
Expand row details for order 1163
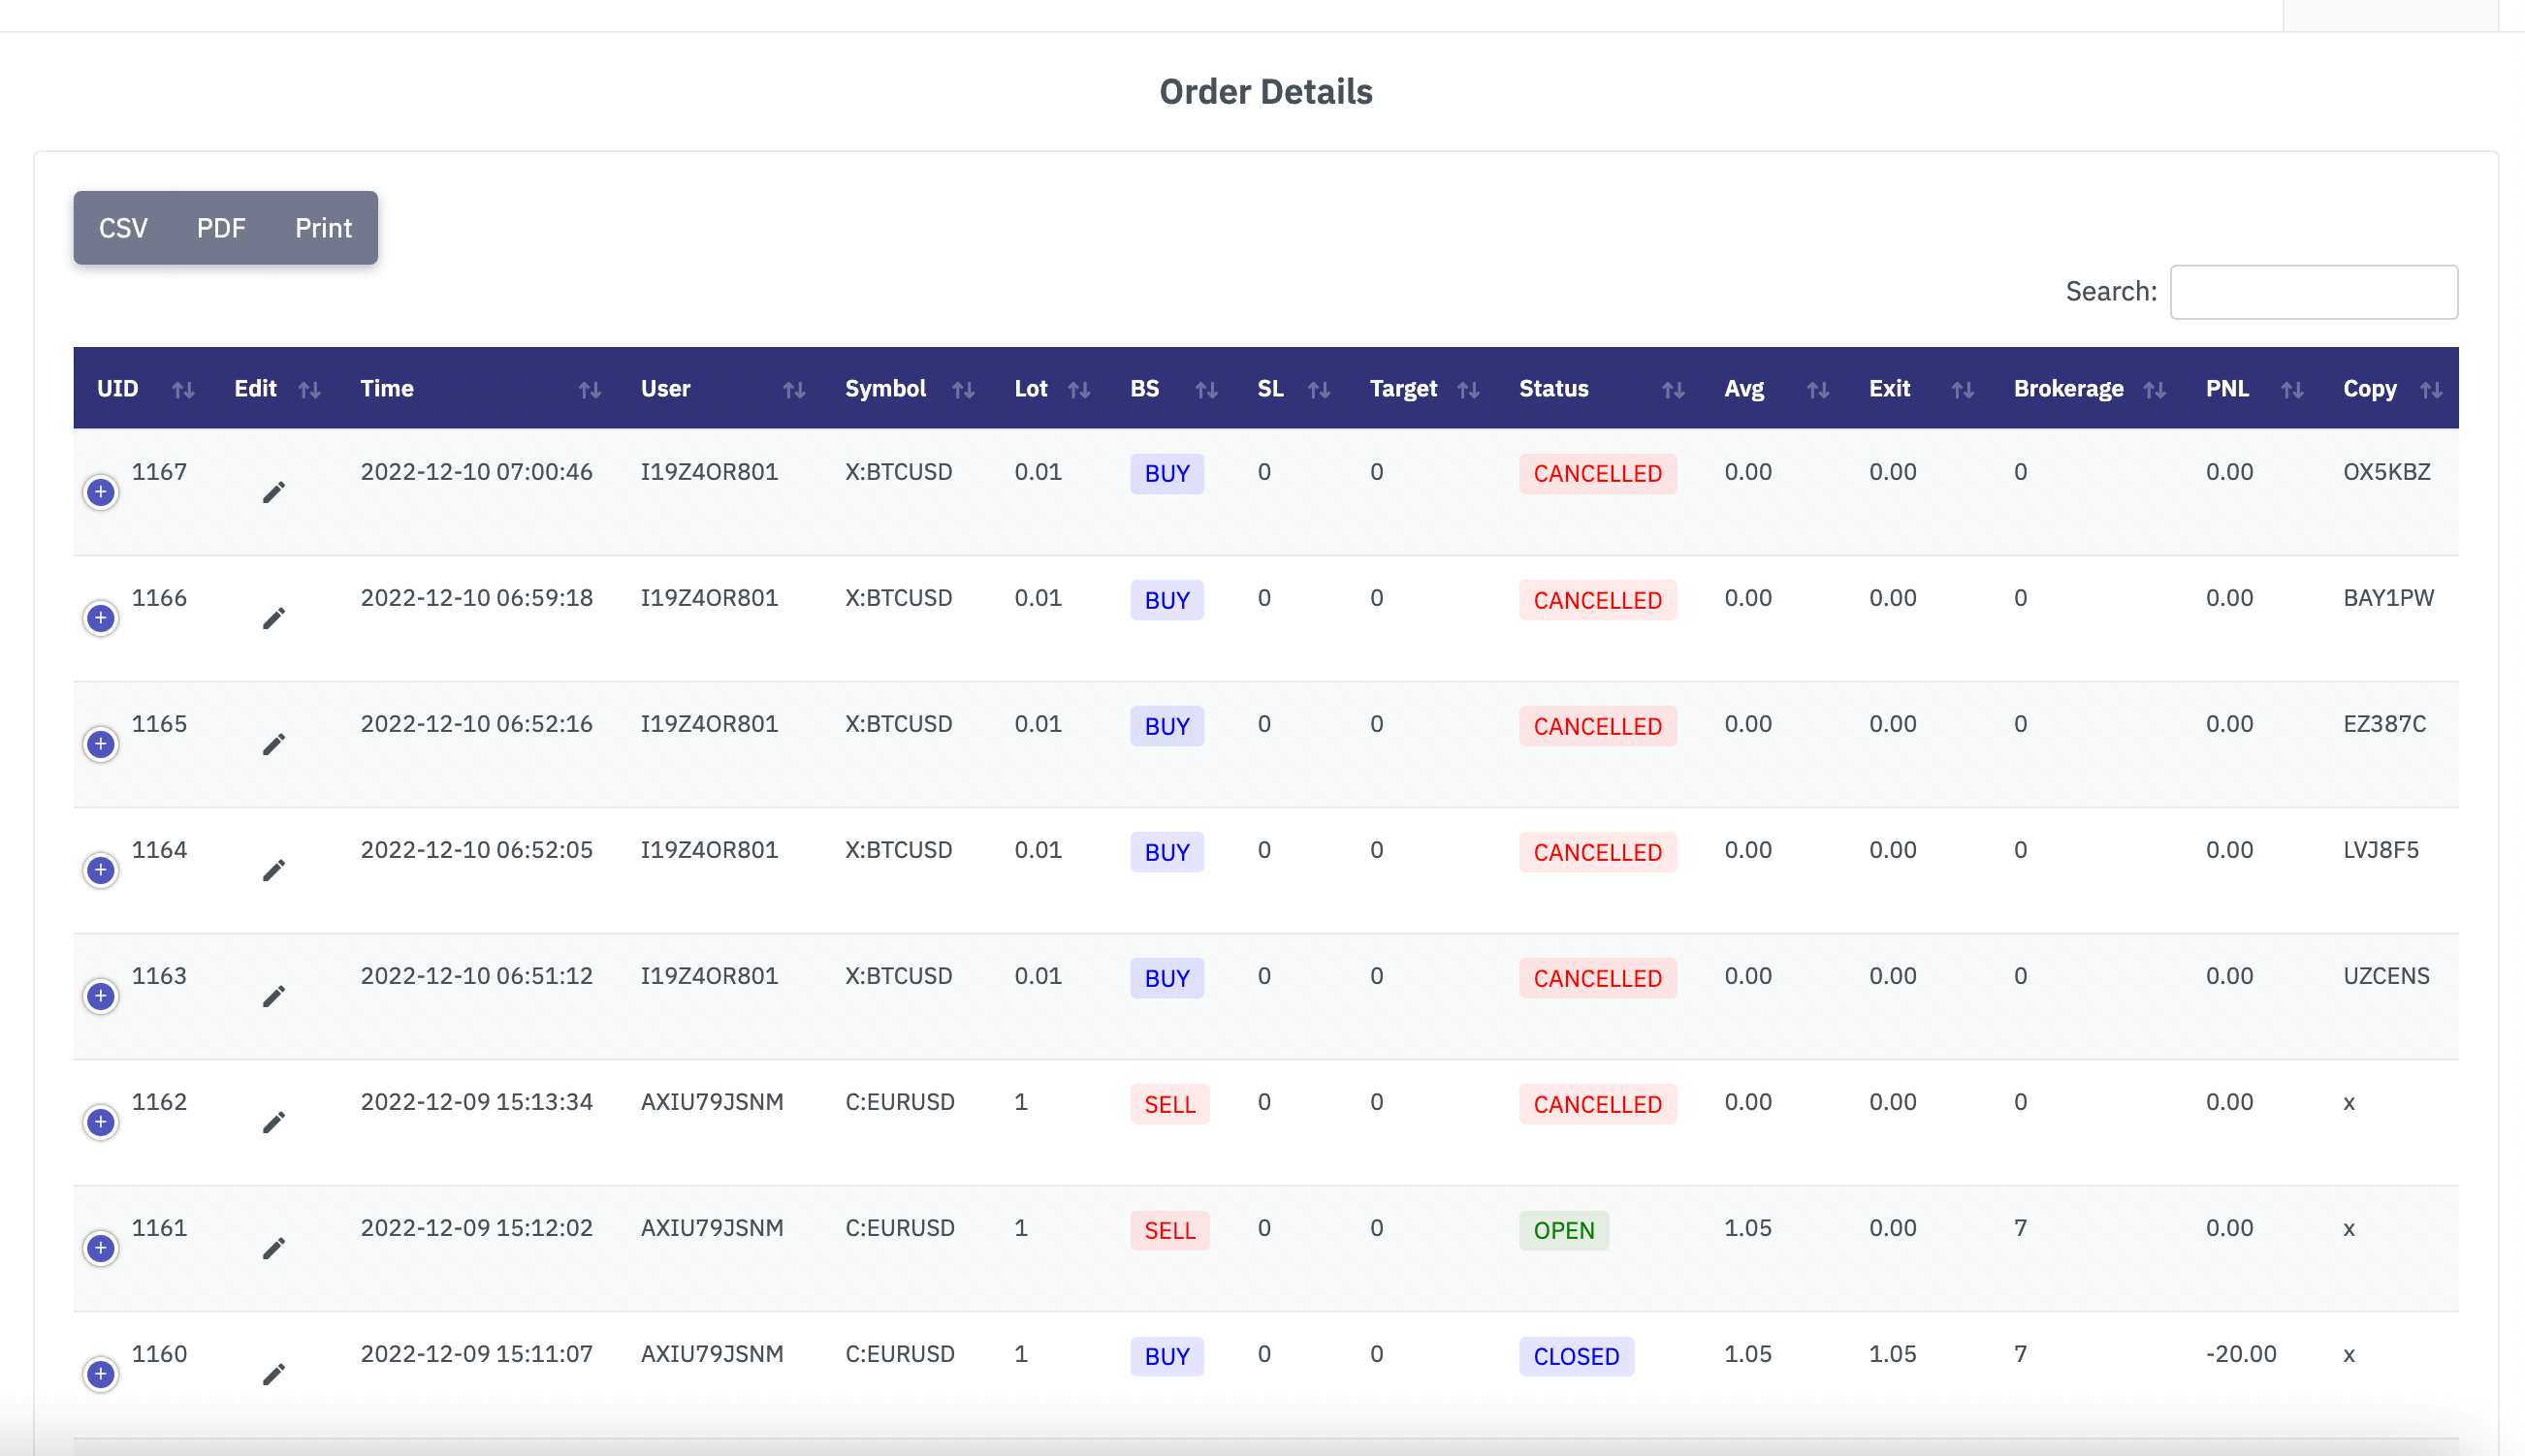tap(100, 996)
